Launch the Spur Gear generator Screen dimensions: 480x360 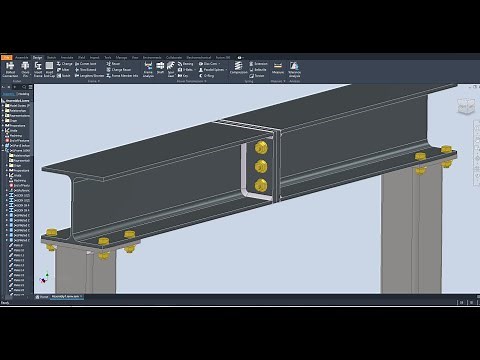click(171, 69)
